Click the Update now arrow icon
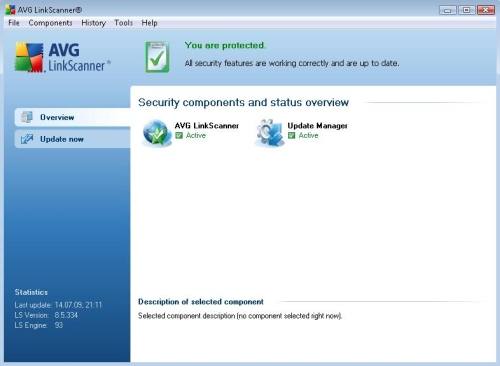The width and height of the screenshot is (500, 366). (27, 139)
